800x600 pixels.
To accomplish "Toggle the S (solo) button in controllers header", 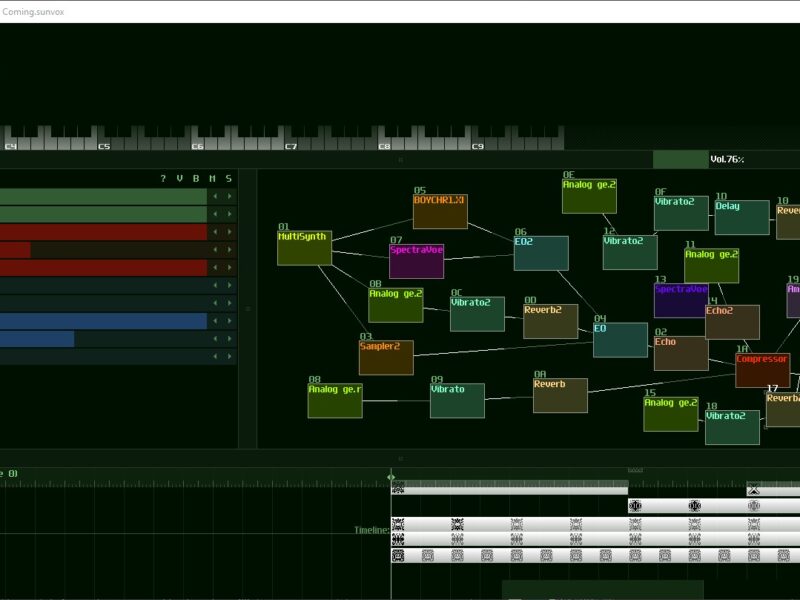I will 228,179.
